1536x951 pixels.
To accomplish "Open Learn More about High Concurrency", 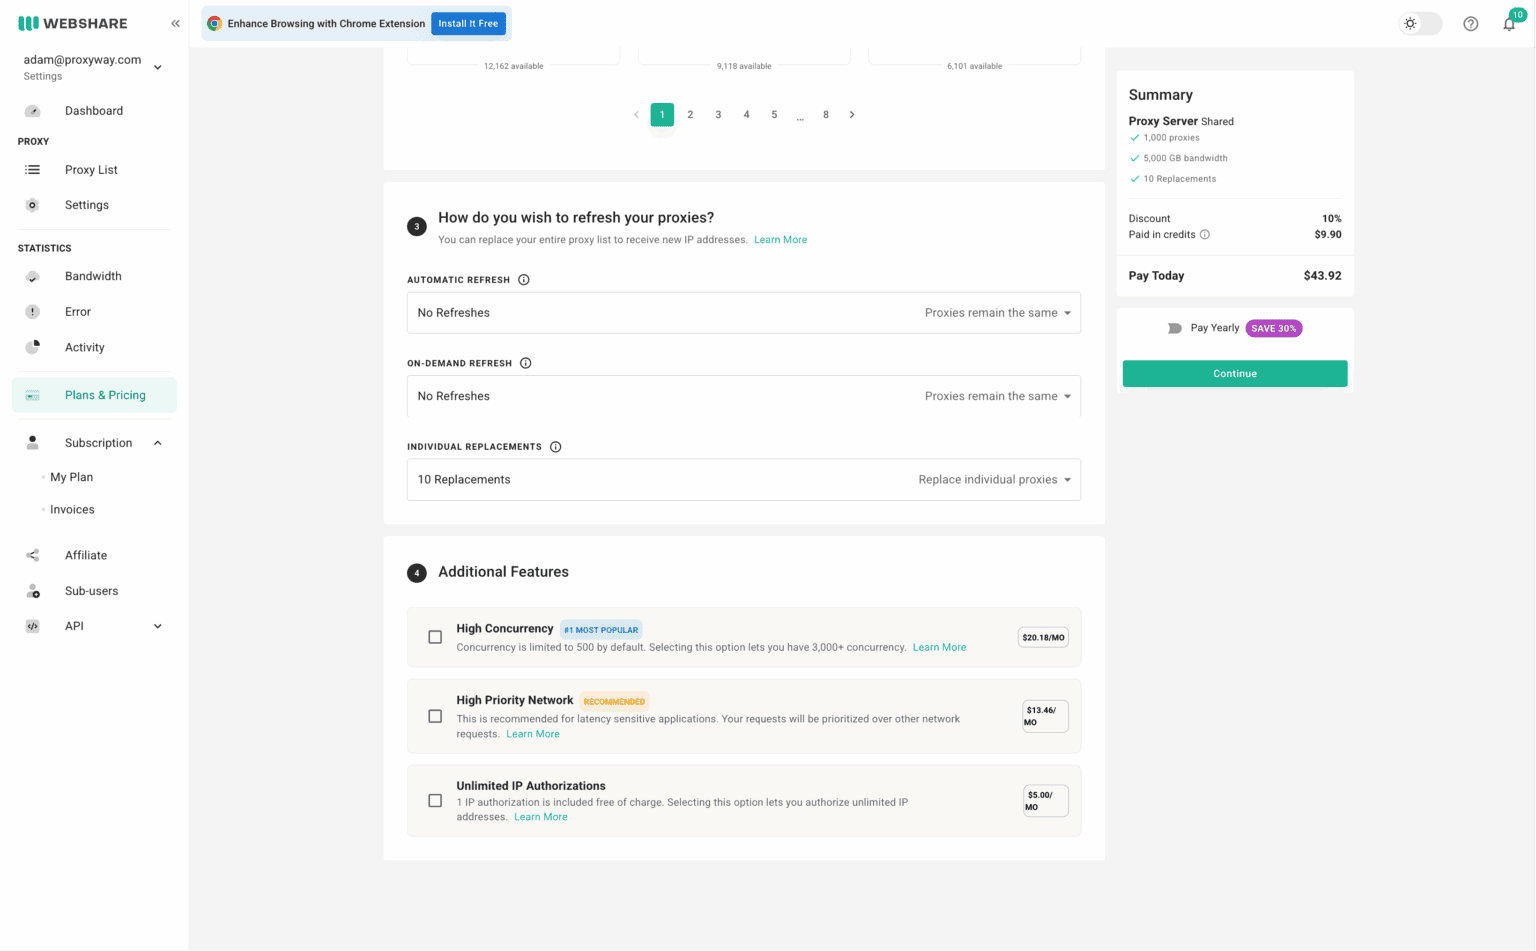I will coord(938,647).
